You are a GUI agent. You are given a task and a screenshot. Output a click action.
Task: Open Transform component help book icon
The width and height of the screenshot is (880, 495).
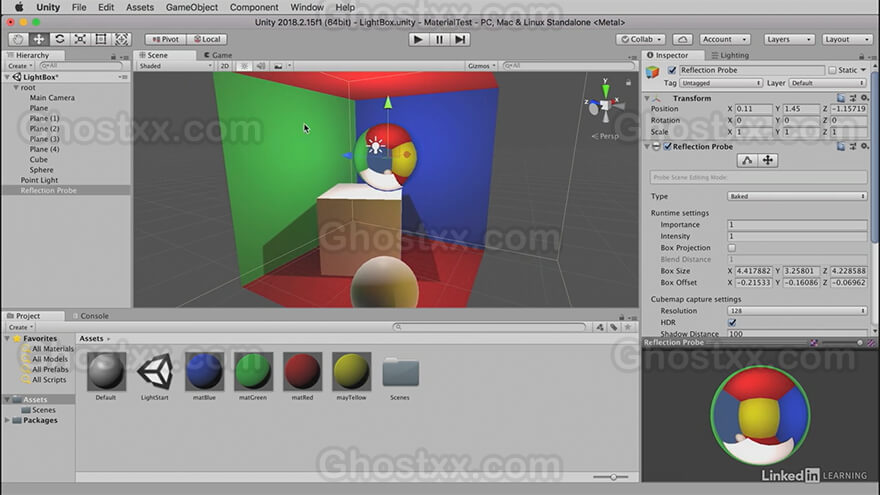[840, 98]
